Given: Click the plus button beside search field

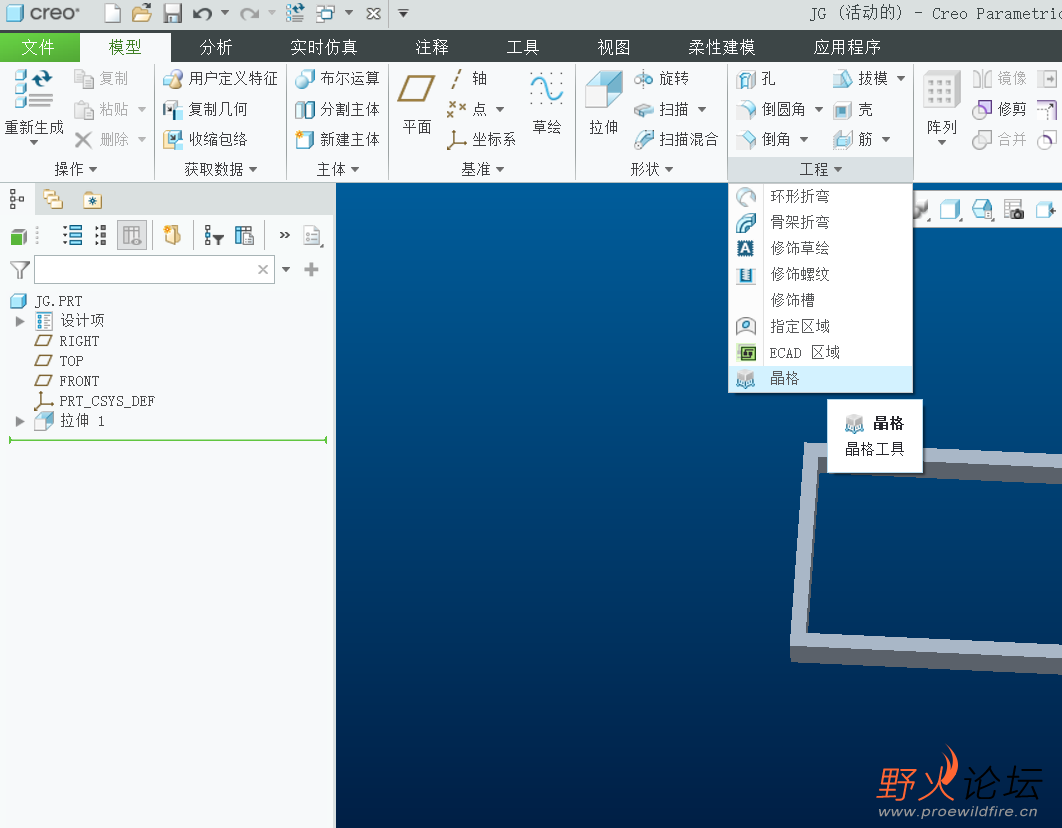Looking at the screenshot, I should click(311, 269).
